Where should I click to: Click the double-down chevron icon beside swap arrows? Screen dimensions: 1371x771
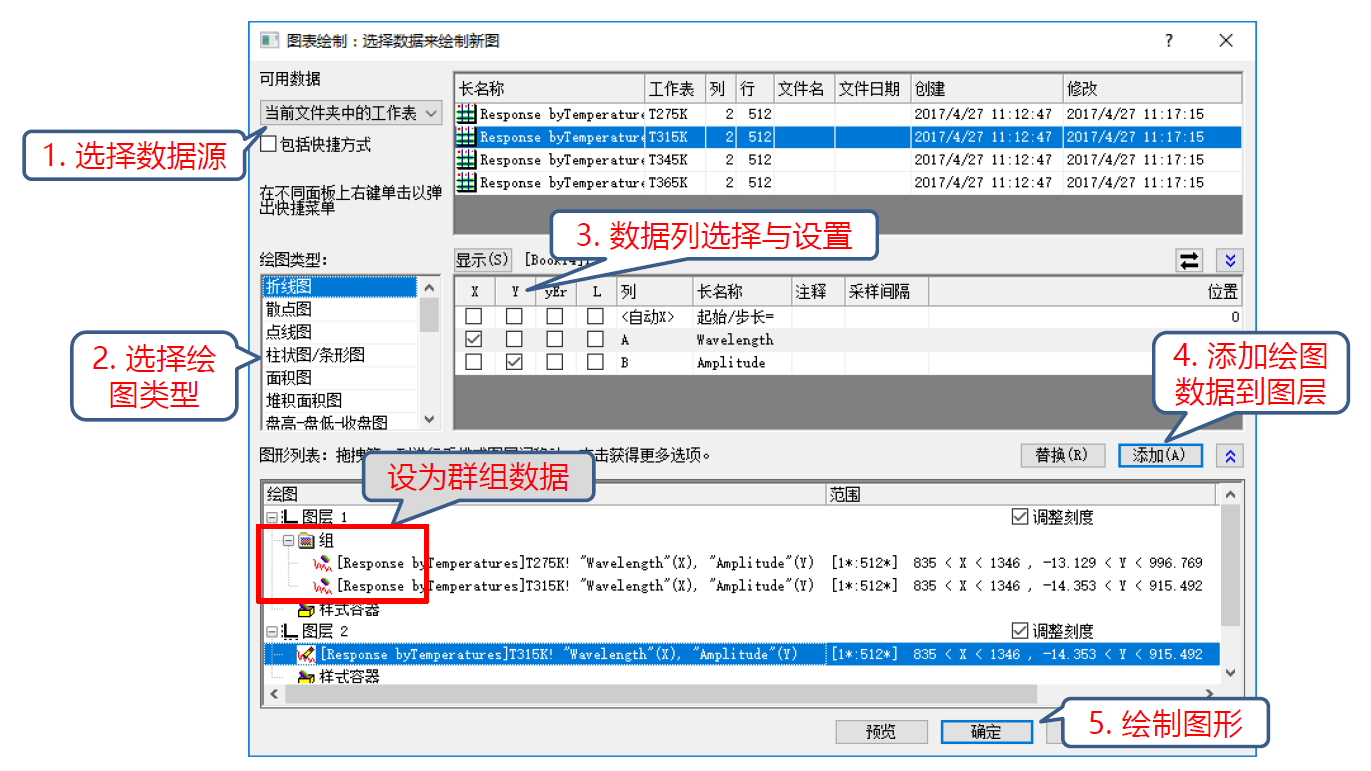tap(1230, 260)
